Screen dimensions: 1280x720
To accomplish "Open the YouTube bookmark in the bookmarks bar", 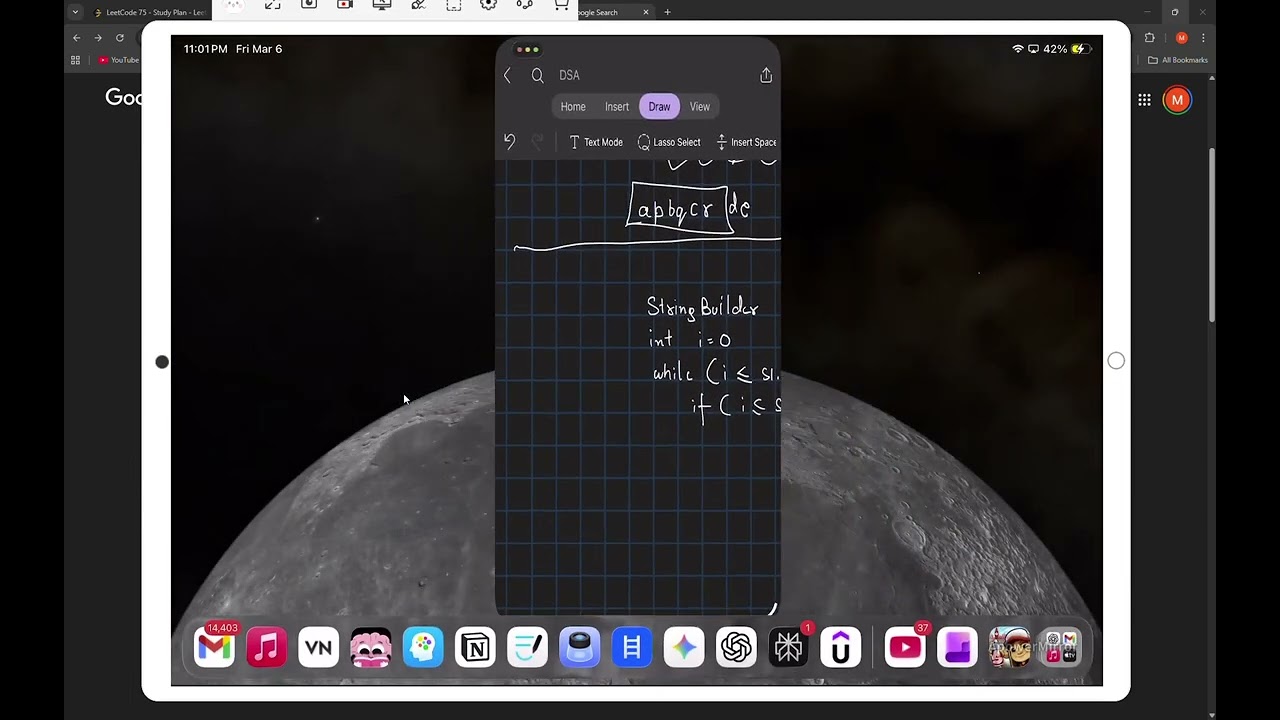I will [119, 60].
